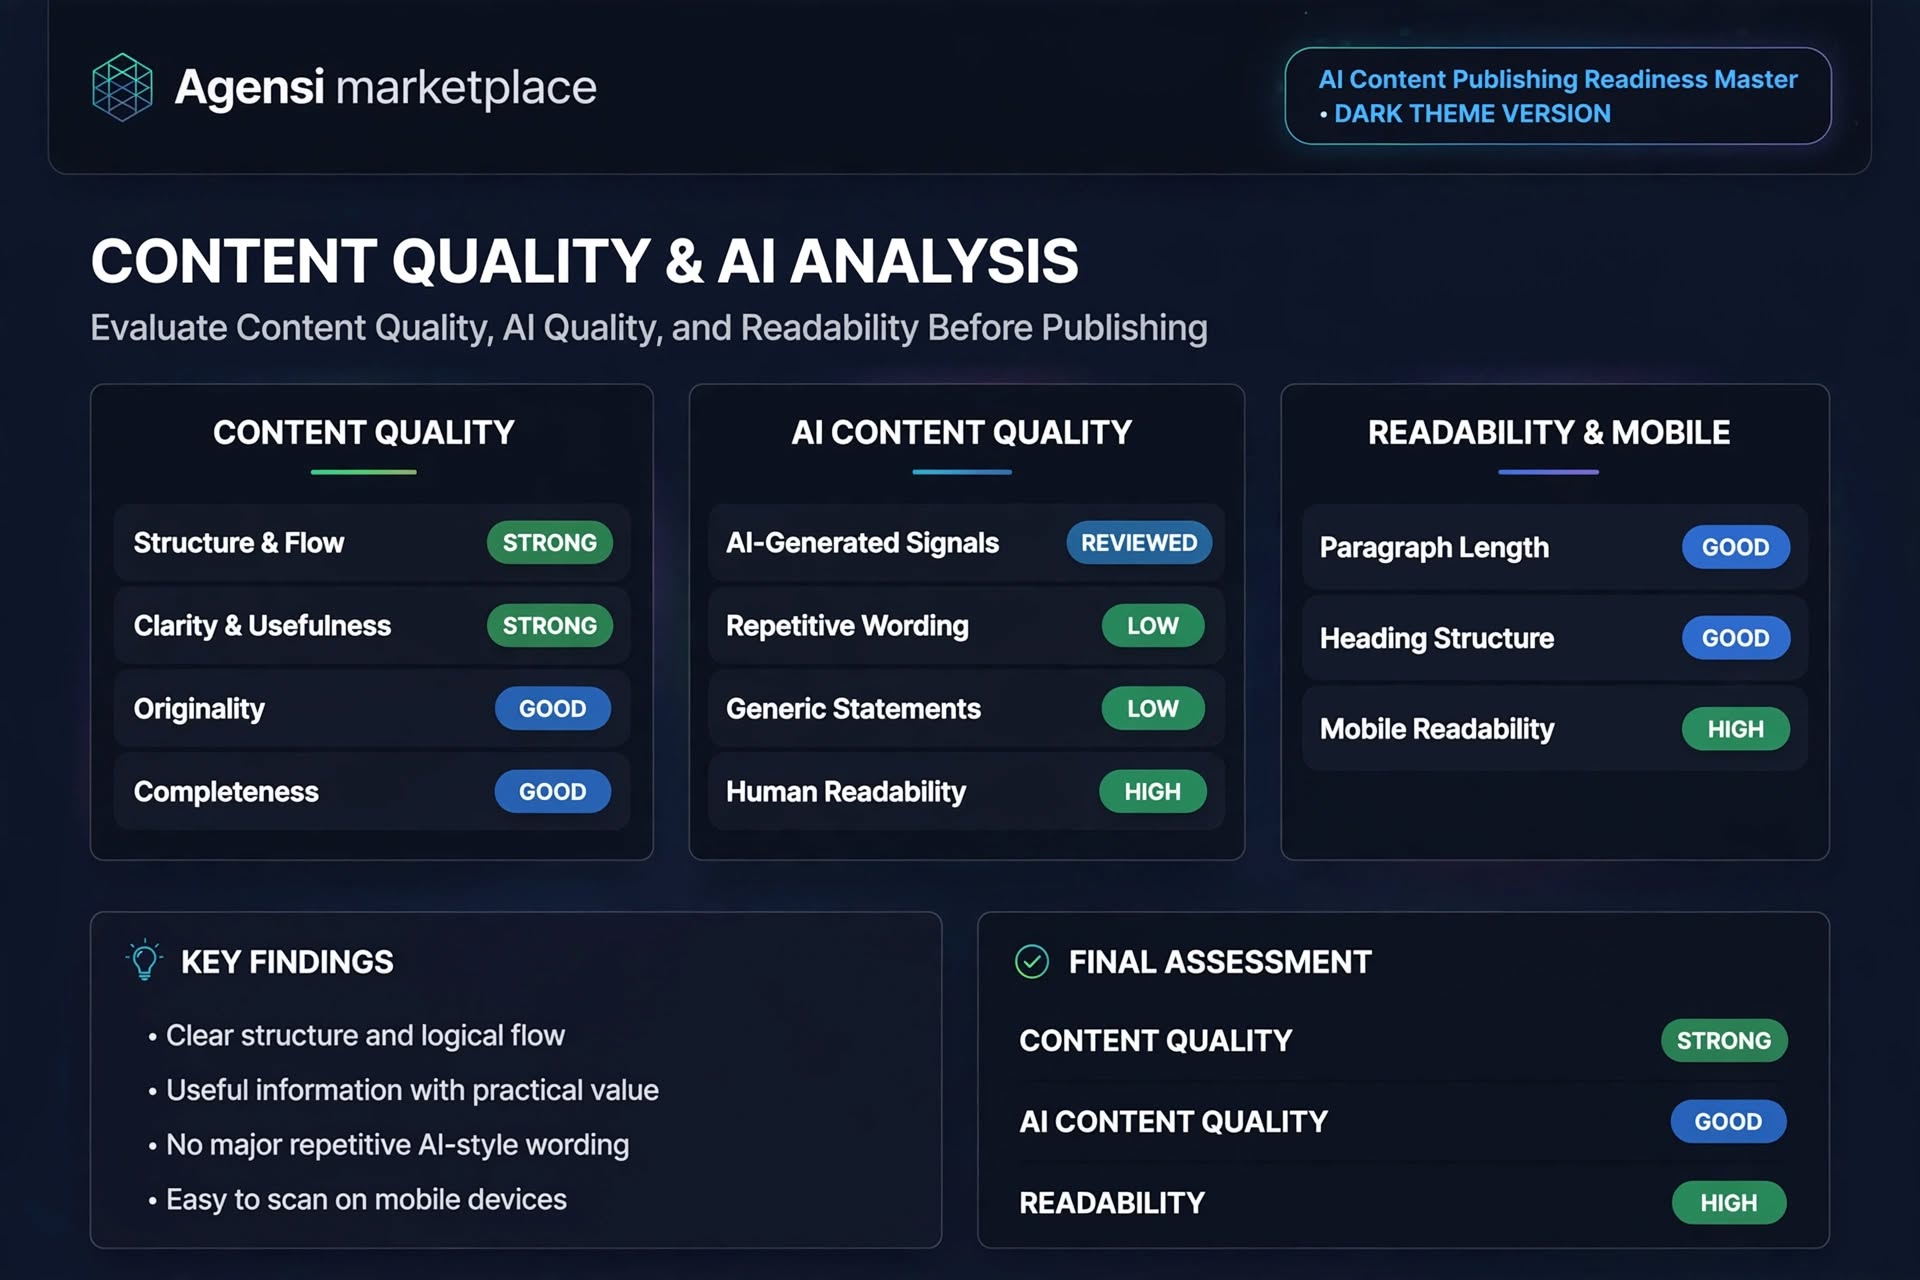Click 'No major repetitive AI-style wording' finding
The height and width of the screenshot is (1280, 1920).
[397, 1145]
